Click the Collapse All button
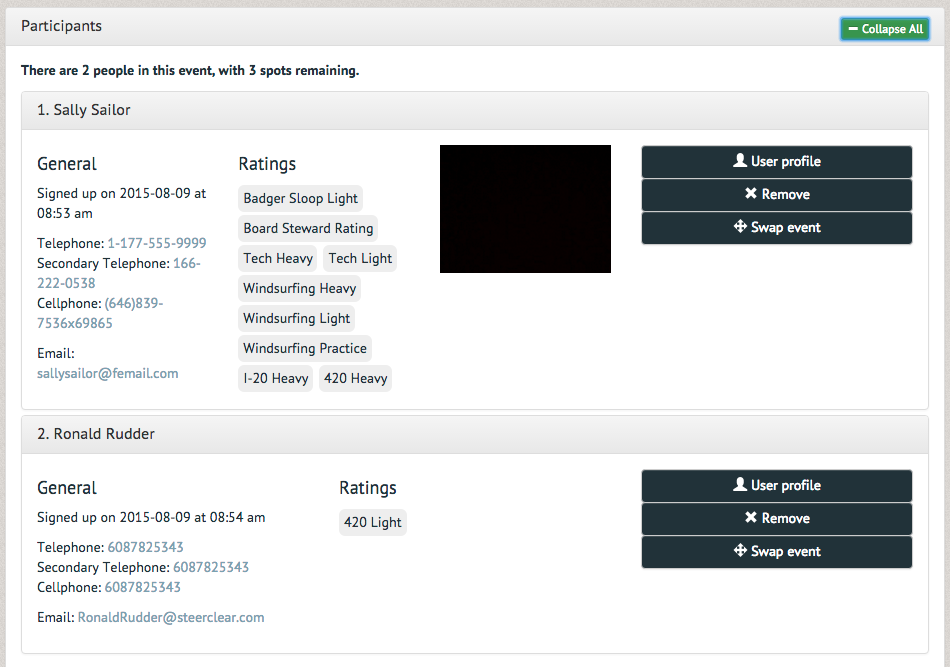950x667 pixels. click(885, 28)
